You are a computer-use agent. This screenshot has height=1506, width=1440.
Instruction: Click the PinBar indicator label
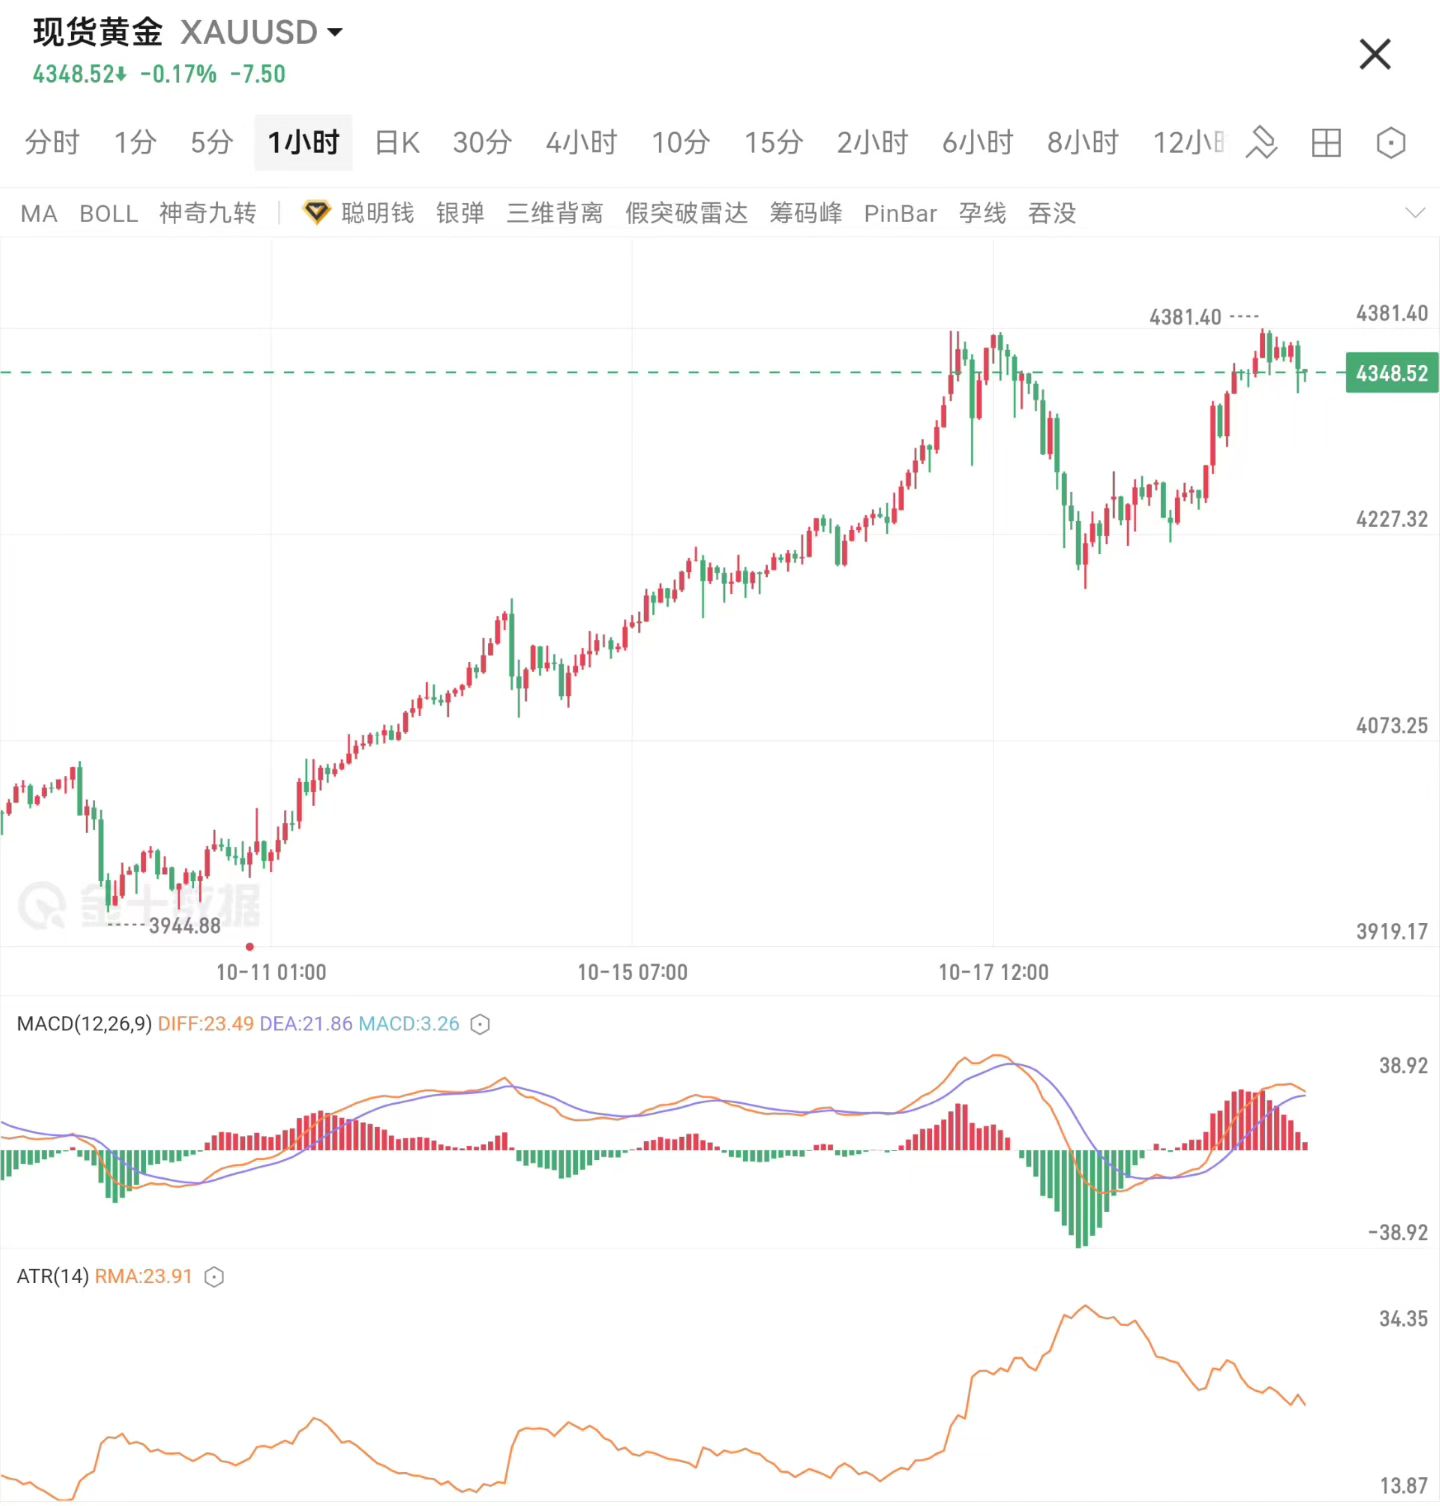(x=900, y=213)
